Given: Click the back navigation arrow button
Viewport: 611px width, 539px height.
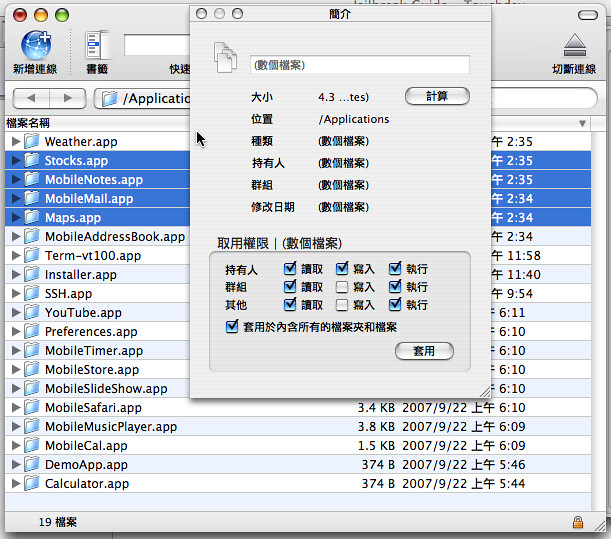Looking at the screenshot, I should 32,98.
